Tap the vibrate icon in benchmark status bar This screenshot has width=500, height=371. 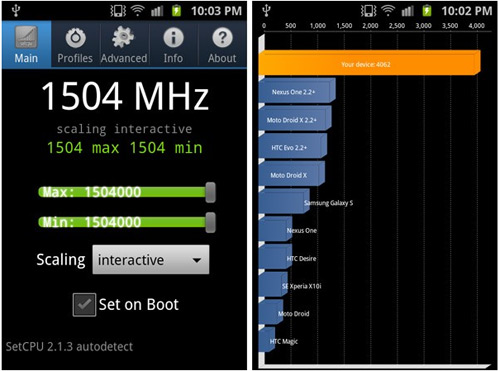coord(369,11)
